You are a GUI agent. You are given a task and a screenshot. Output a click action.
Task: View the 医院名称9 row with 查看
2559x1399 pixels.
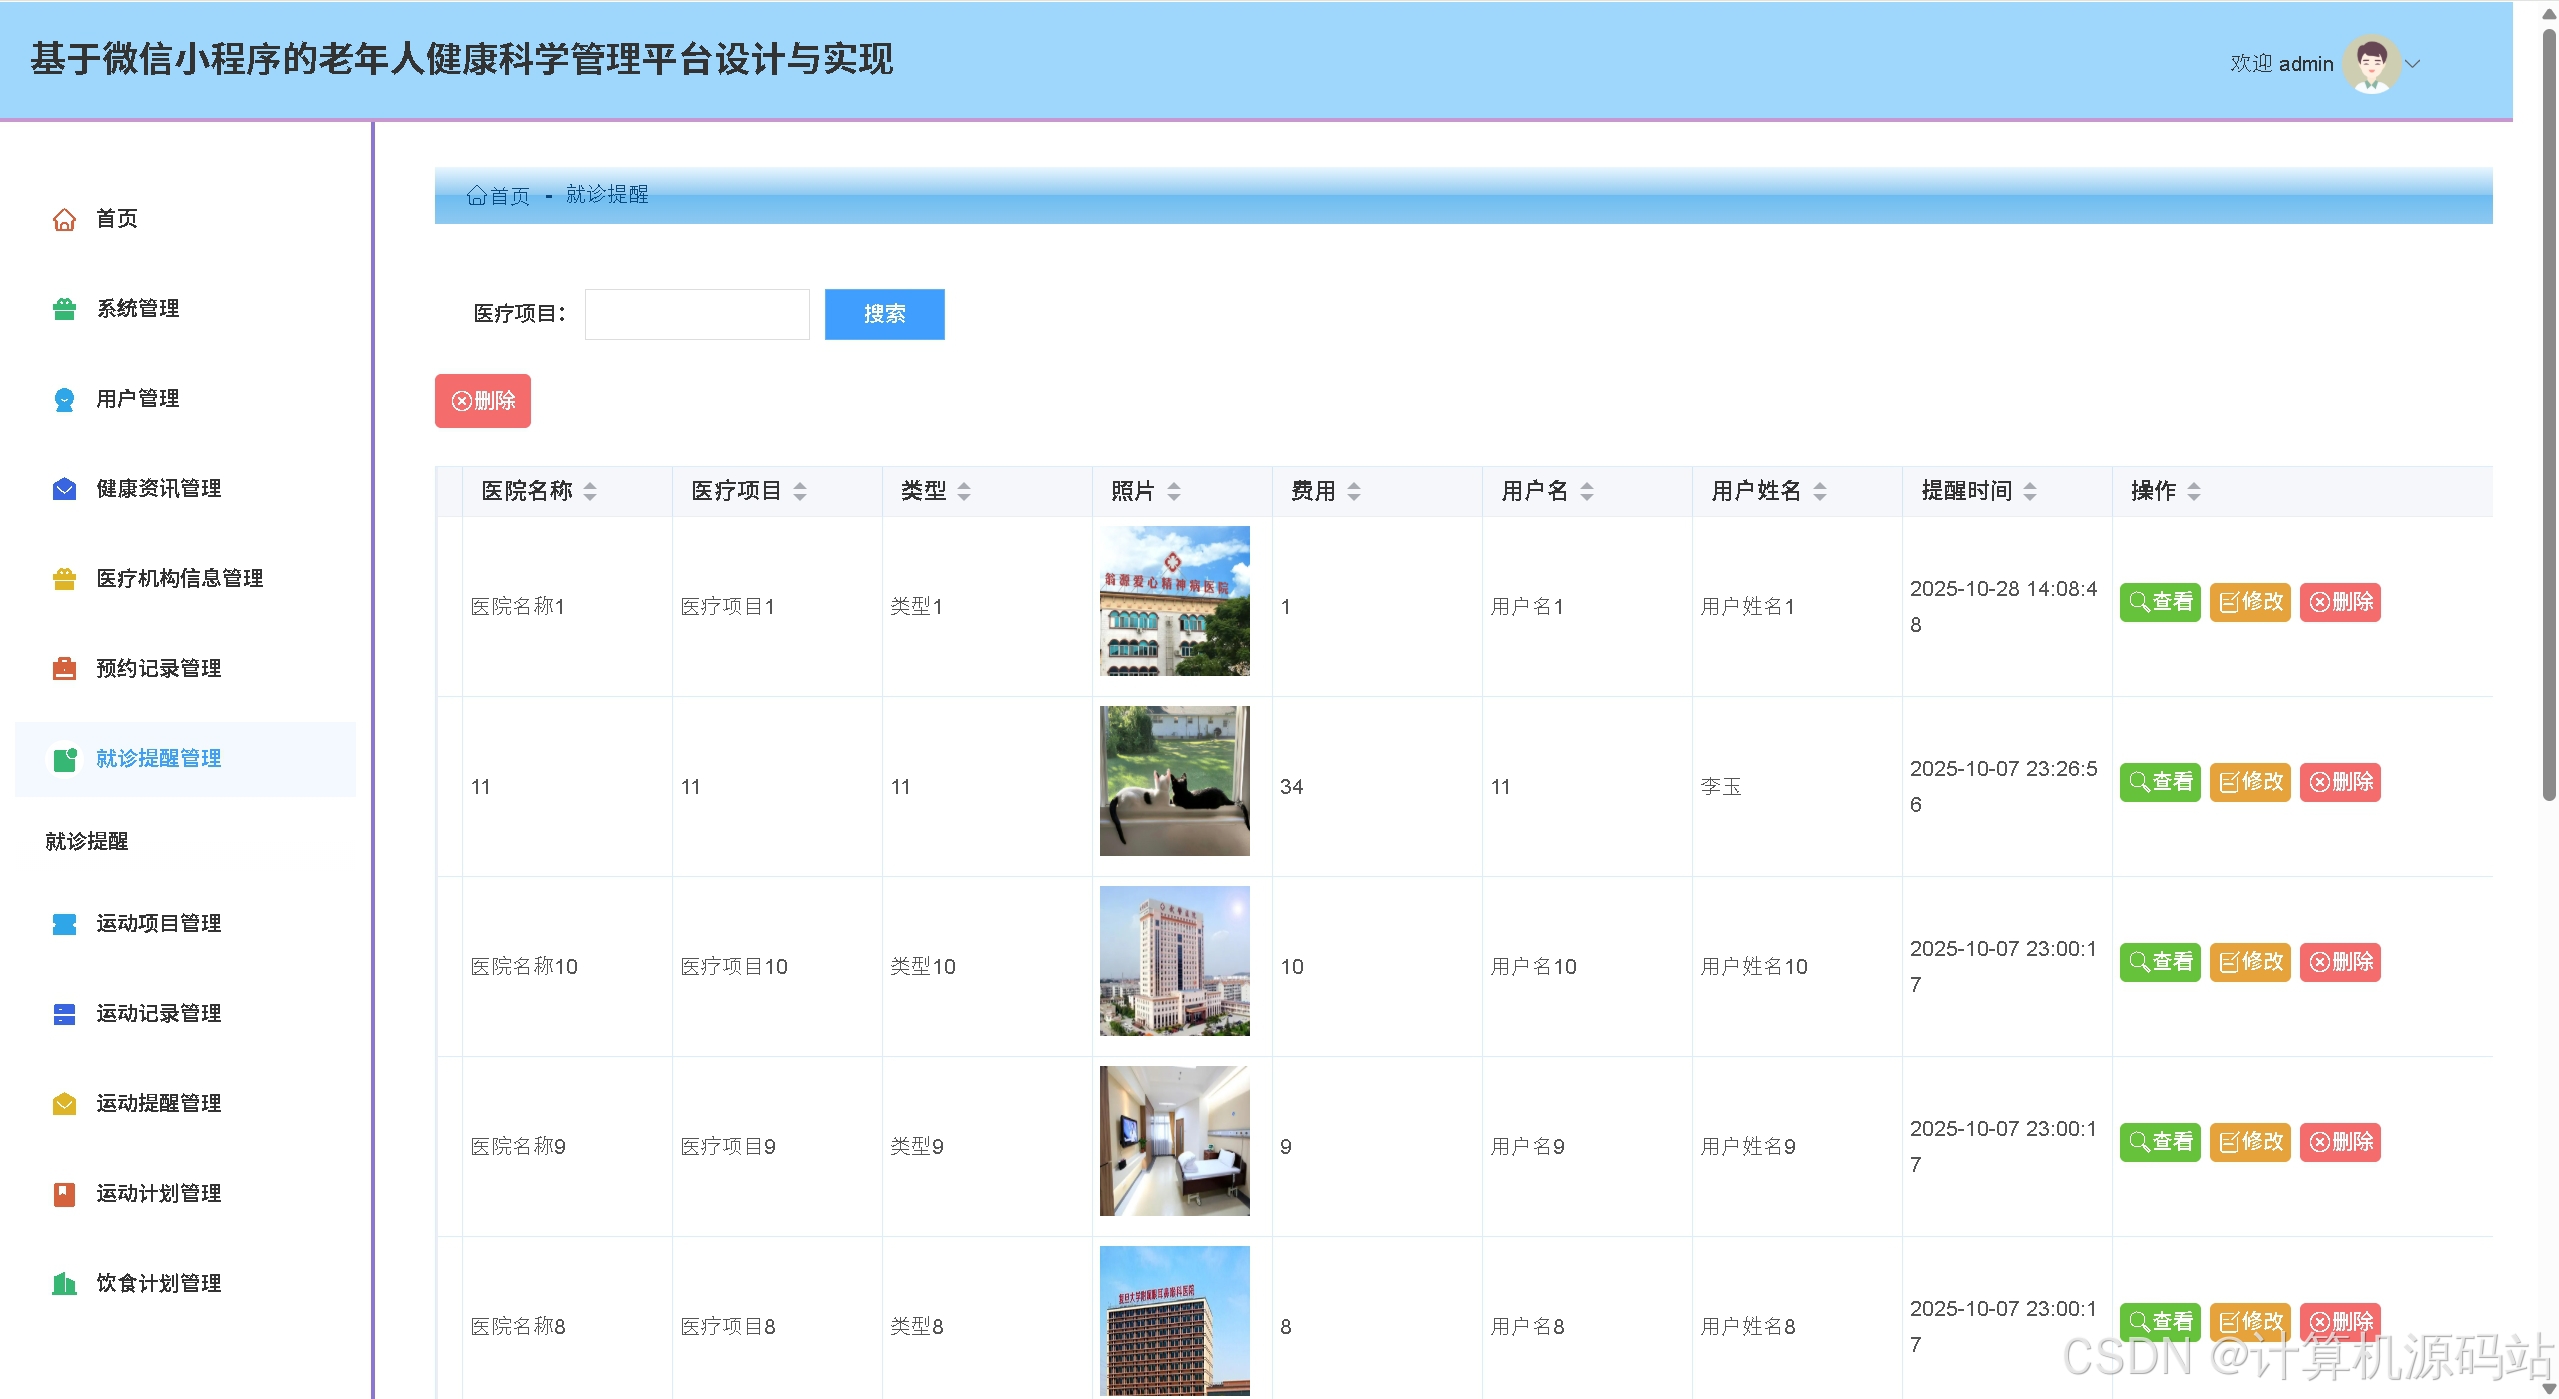click(2160, 1142)
